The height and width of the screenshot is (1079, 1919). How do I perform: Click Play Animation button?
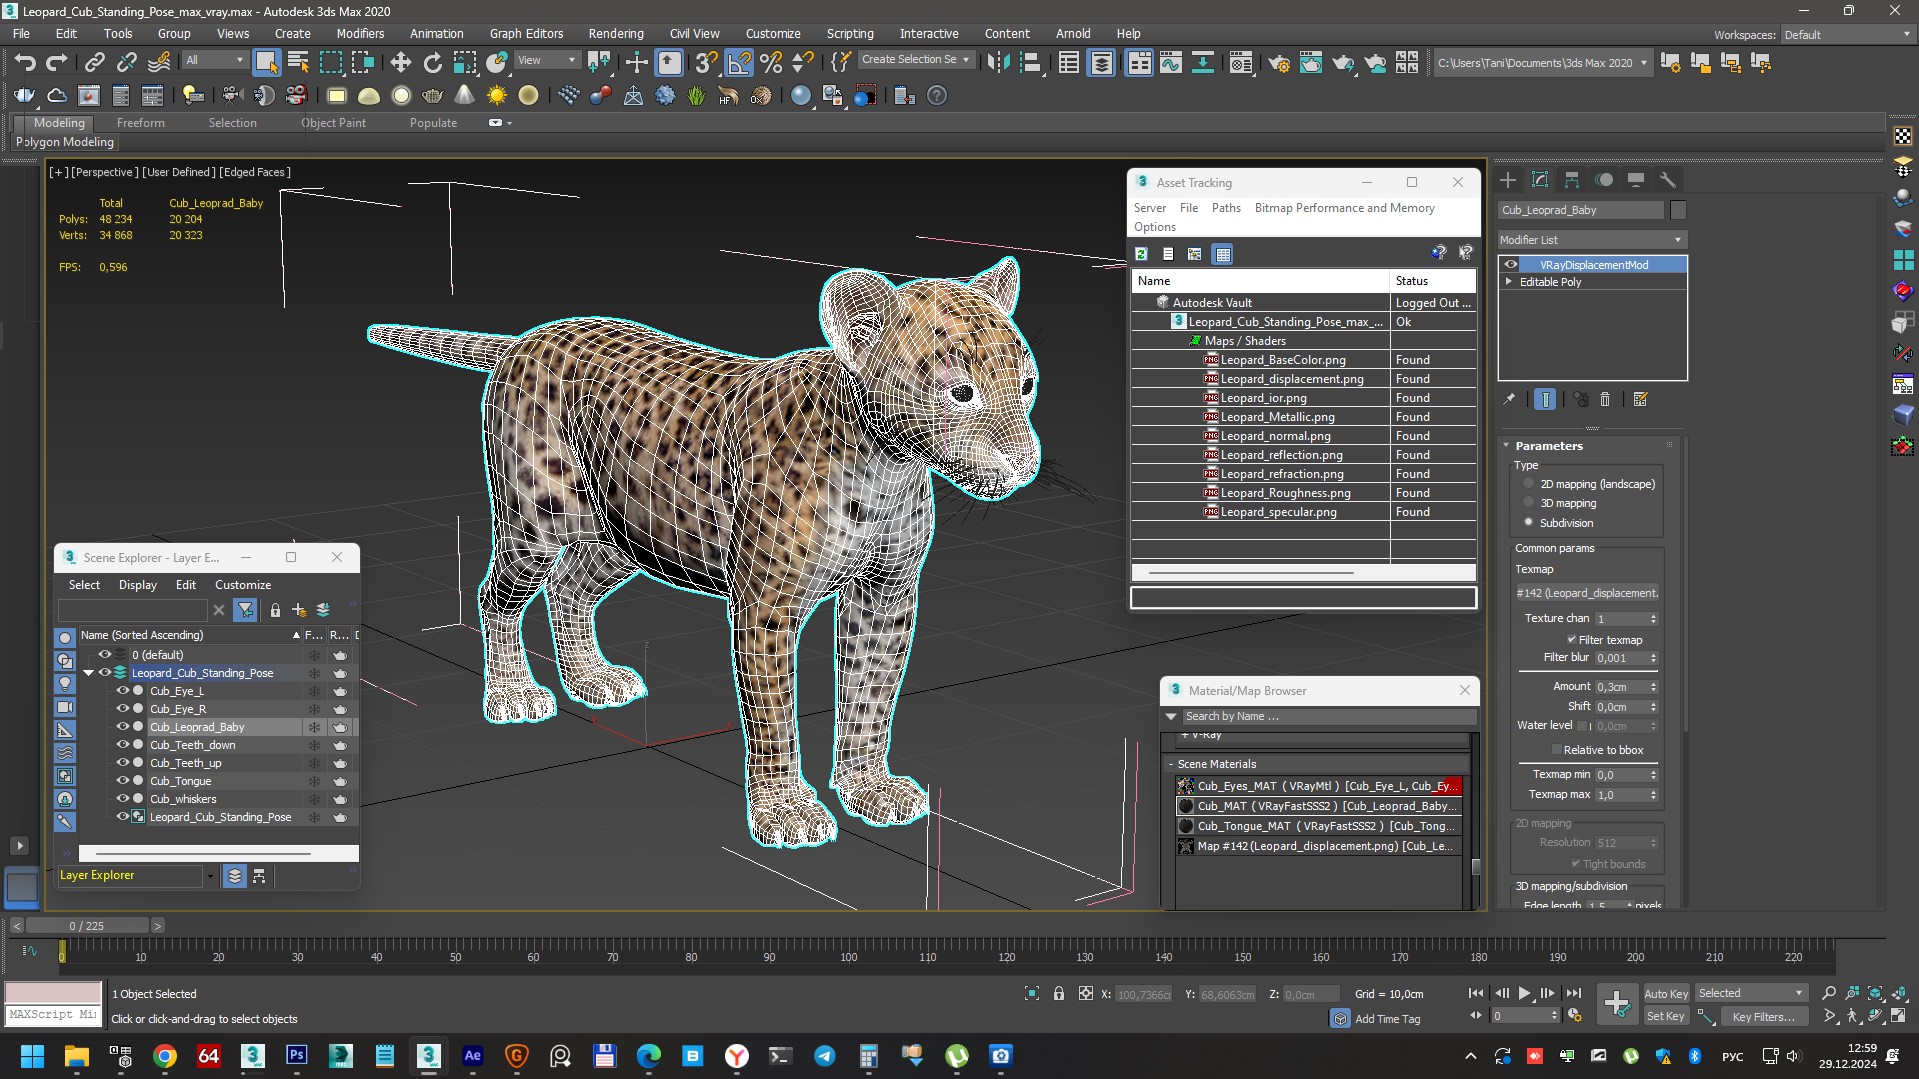click(1524, 993)
